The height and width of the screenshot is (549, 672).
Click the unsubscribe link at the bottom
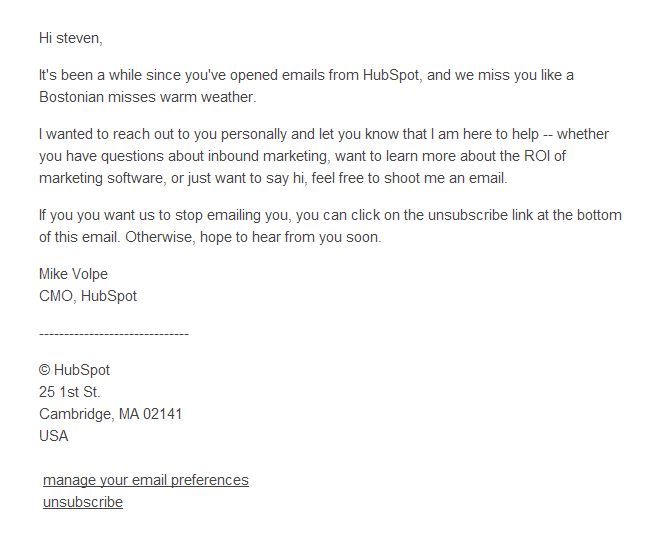83,502
